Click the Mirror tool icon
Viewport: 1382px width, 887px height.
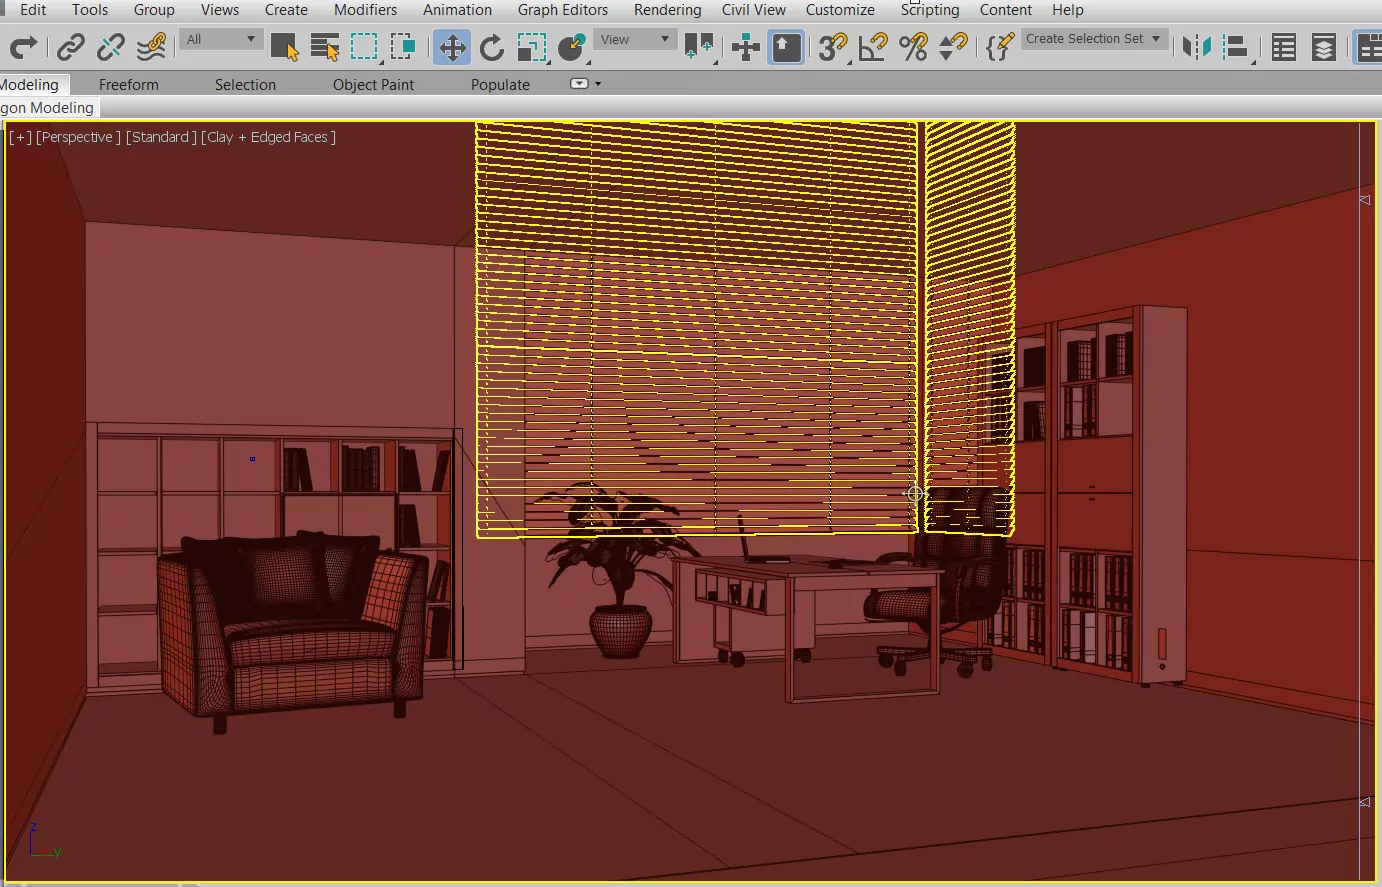point(1196,47)
